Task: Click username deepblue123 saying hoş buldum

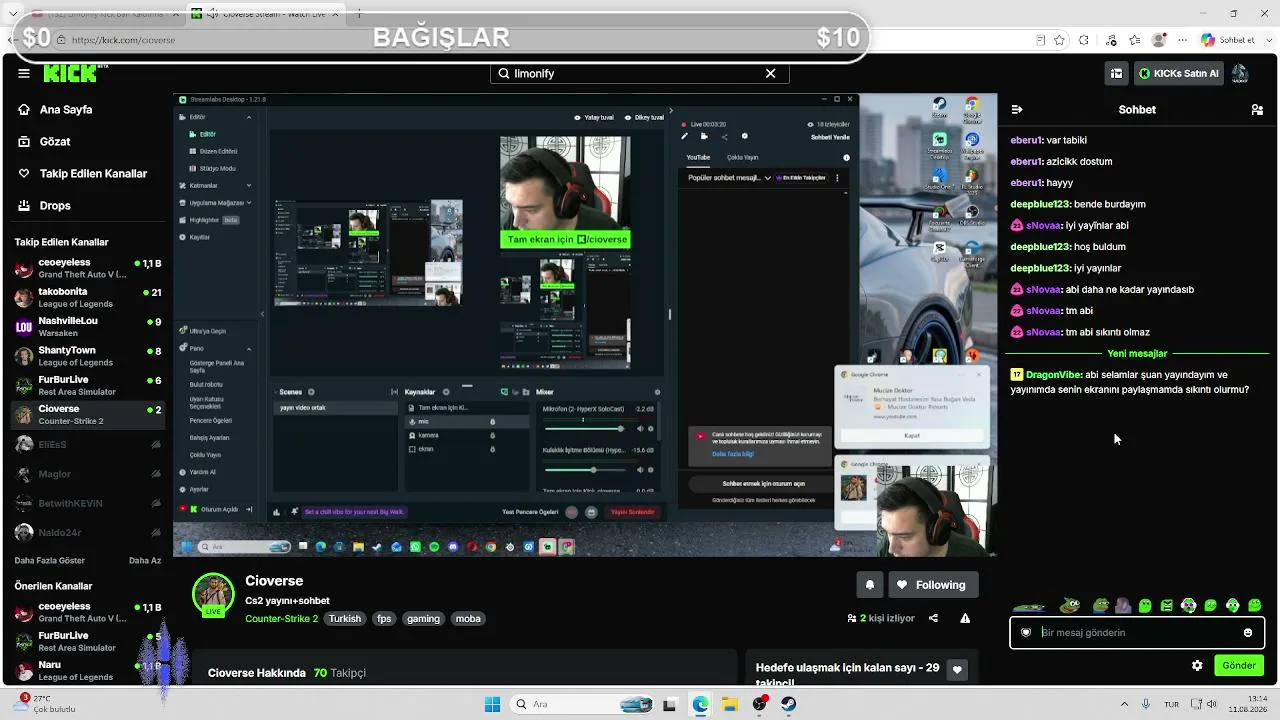Action: pyautogui.click(x=1040, y=247)
